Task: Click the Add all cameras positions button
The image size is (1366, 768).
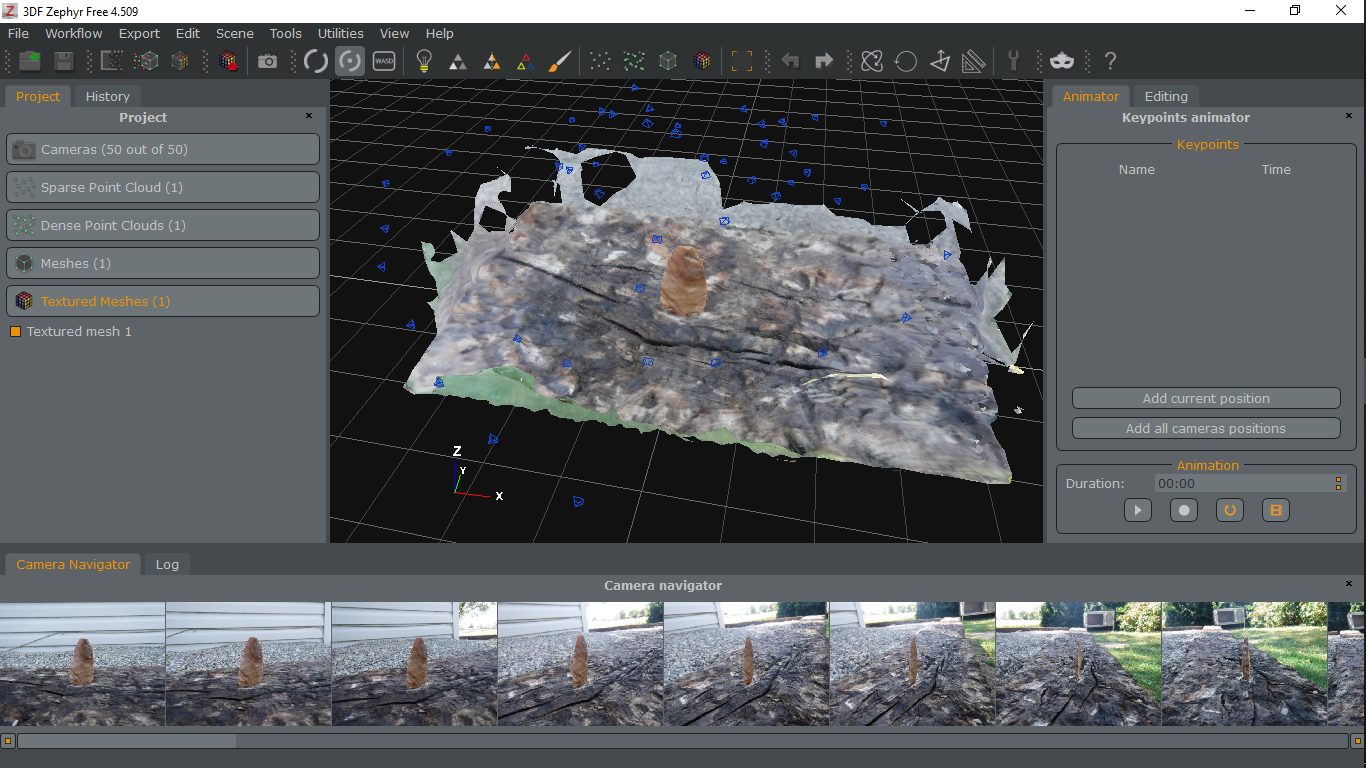Action: 1205,428
